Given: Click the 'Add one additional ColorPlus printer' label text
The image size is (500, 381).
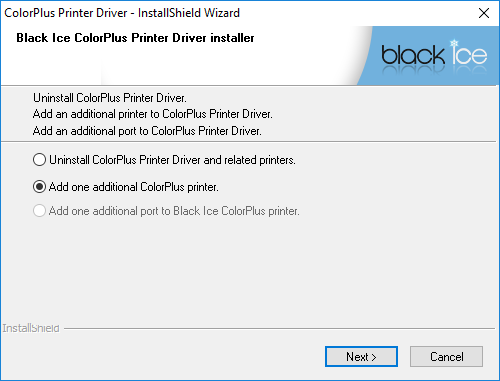Looking at the screenshot, I should click(133, 187).
